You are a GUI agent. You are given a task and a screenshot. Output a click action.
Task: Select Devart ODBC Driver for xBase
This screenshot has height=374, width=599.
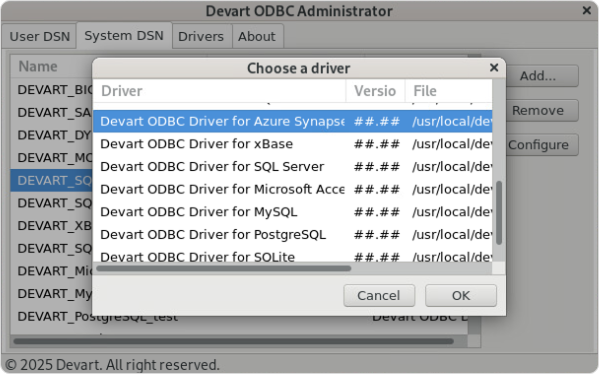tap(292, 144)
